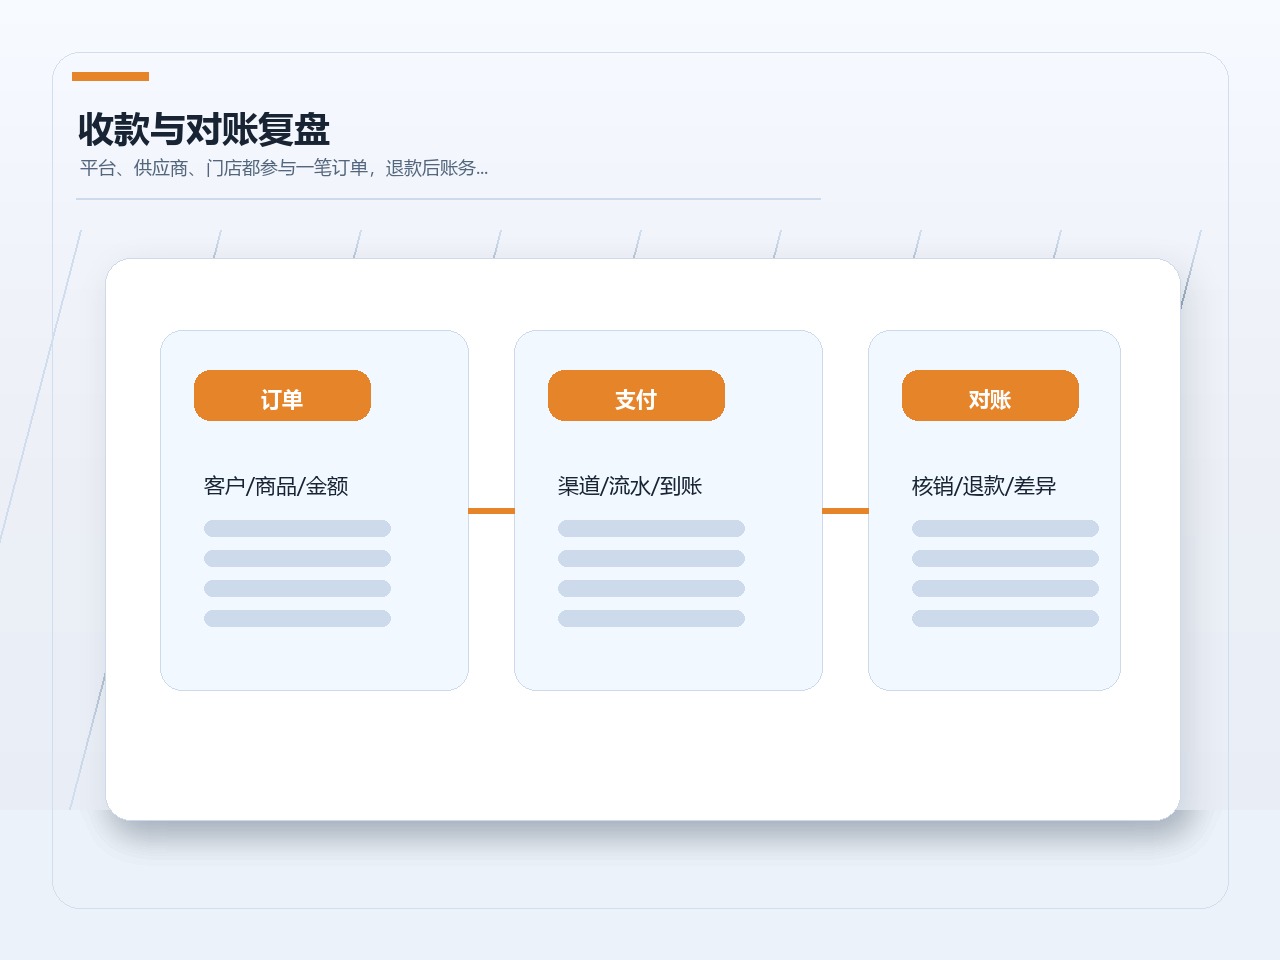Click third placeholder line in 对账 card
Viewport: 1280px width, 960px height.
pos(1005,588)
